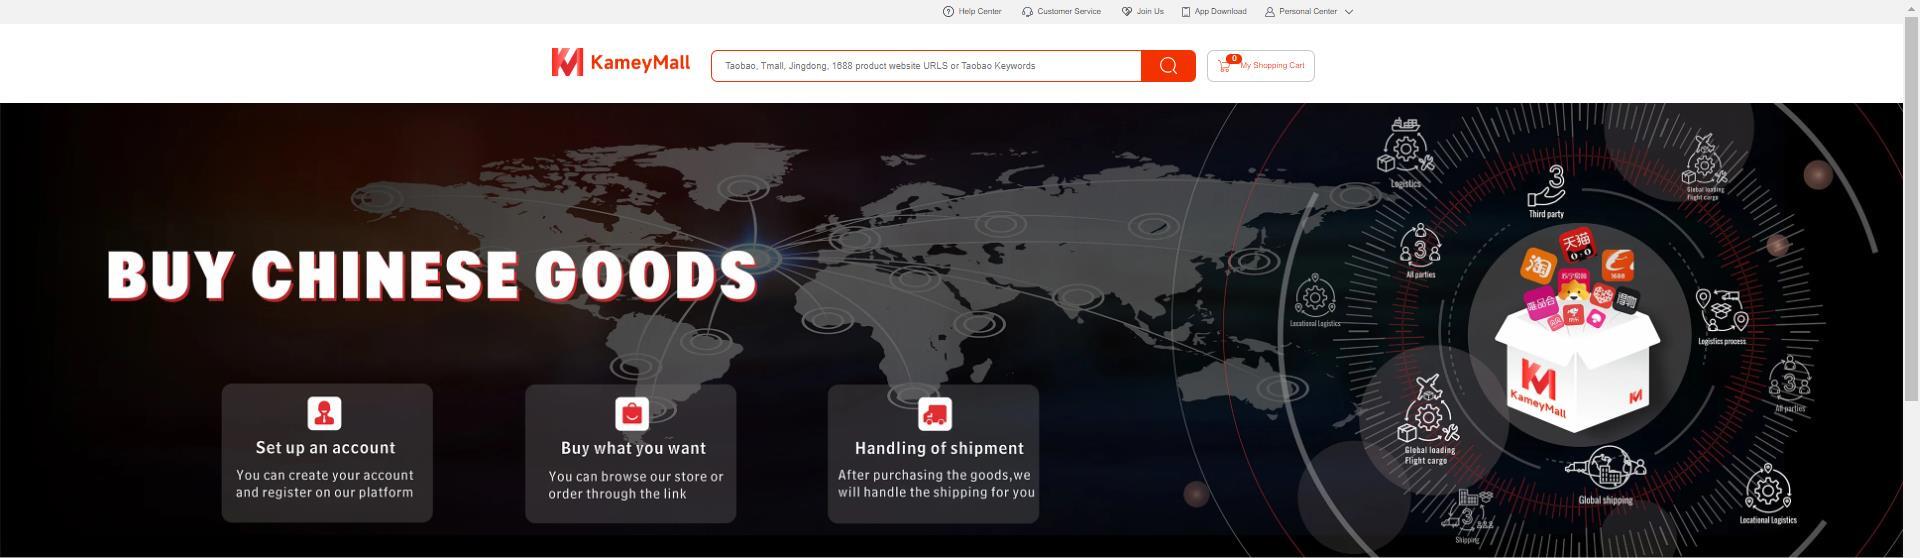Focus the product URL search field
This screenshot has width=1920, height=558.
click(926, 66)
